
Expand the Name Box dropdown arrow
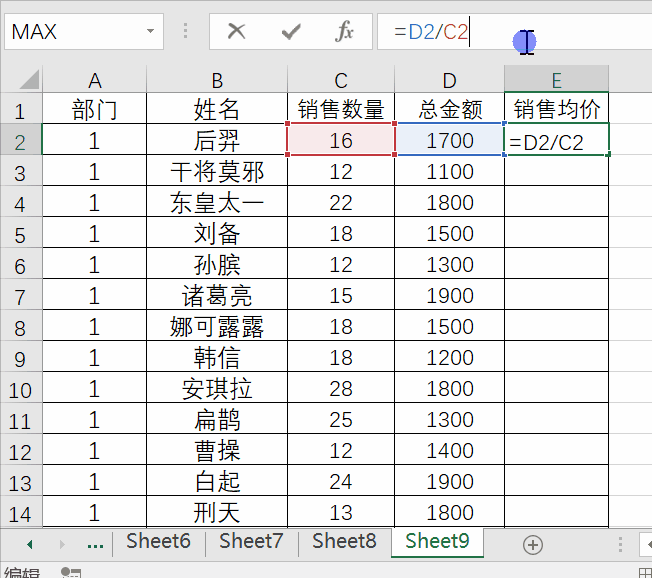tap(150, 31)
